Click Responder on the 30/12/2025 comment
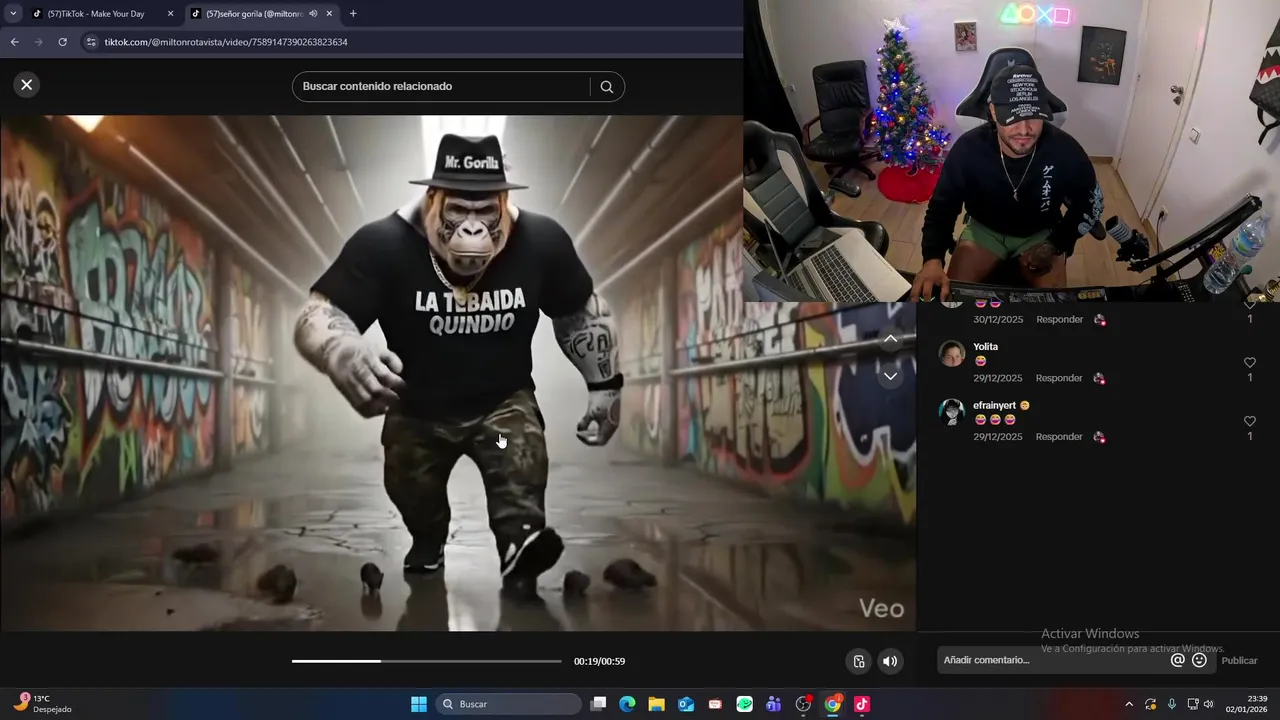This screenshot has width=1280, height=720. coord(1059,319)
